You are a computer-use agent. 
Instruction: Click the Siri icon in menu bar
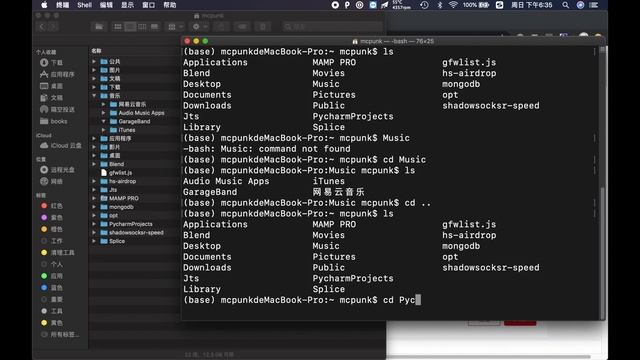(580, 5)
